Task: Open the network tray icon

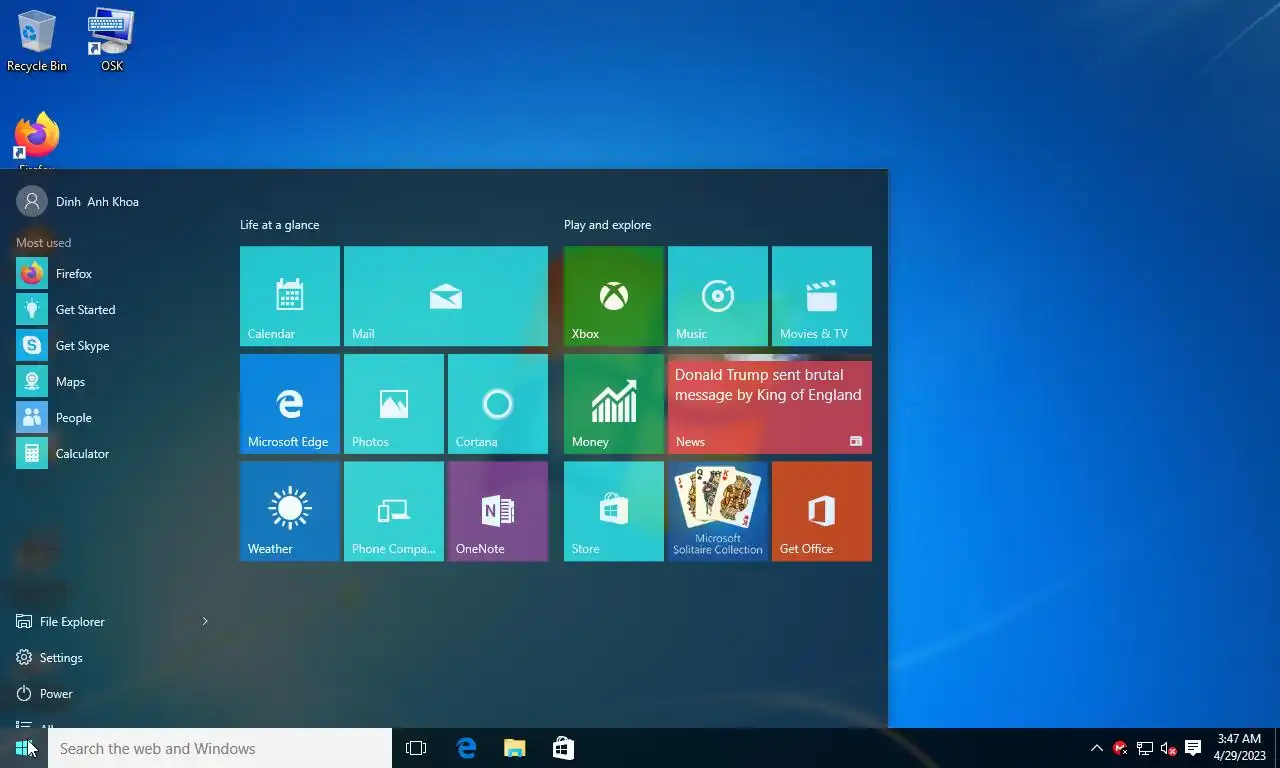Action: 1145,748
